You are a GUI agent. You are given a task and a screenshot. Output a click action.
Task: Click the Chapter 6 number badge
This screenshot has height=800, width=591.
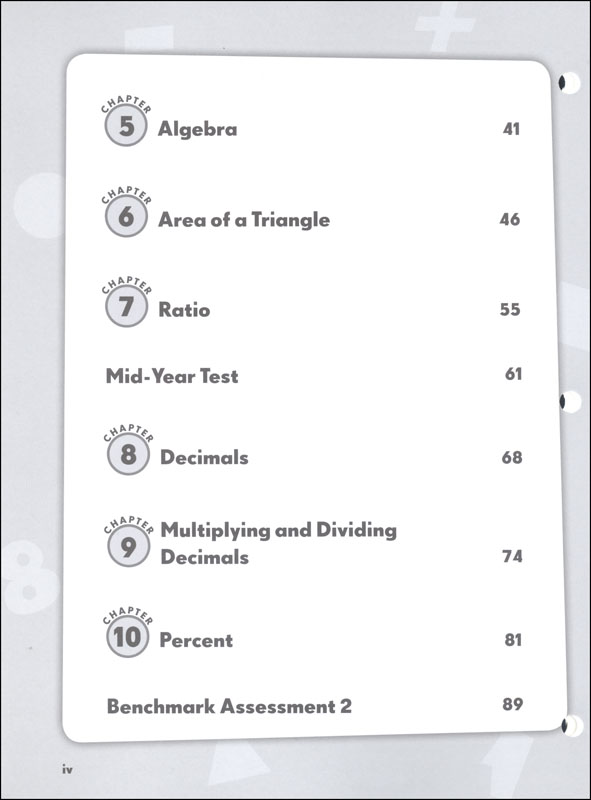point(127,216)
